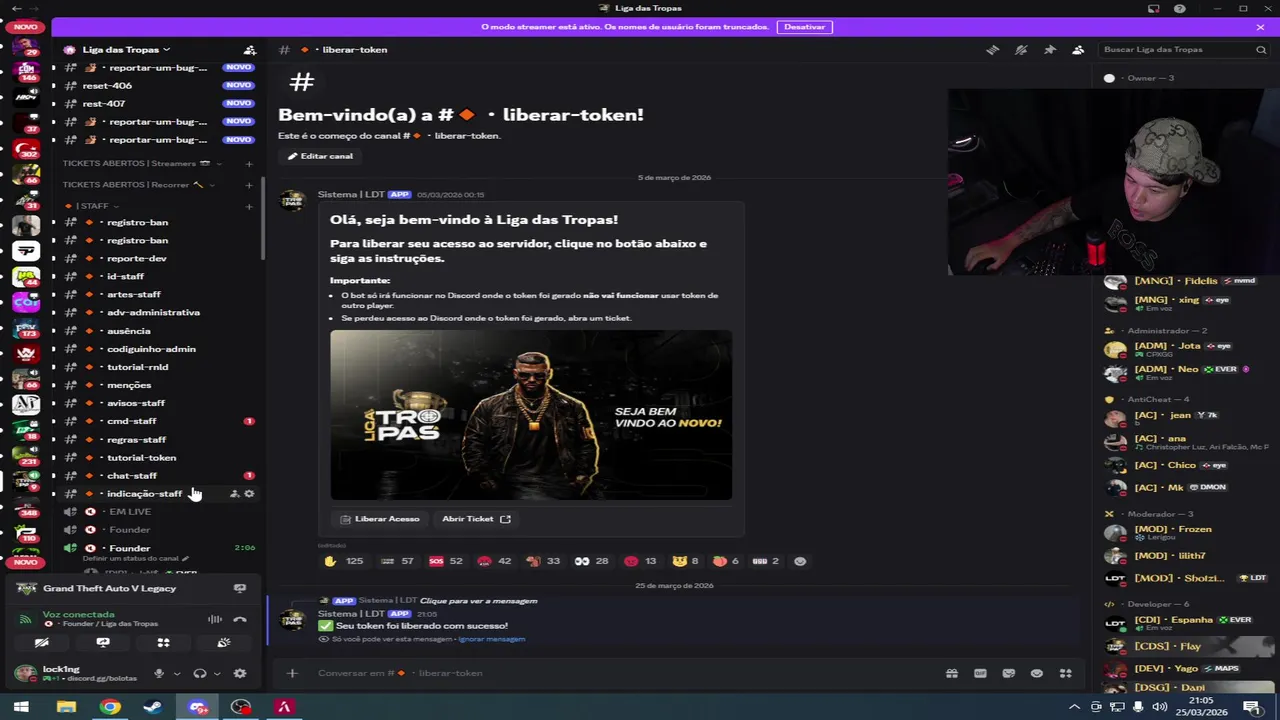Dismiss the streamer mode purple banner
The image size is (1280, 720).
1260,27
